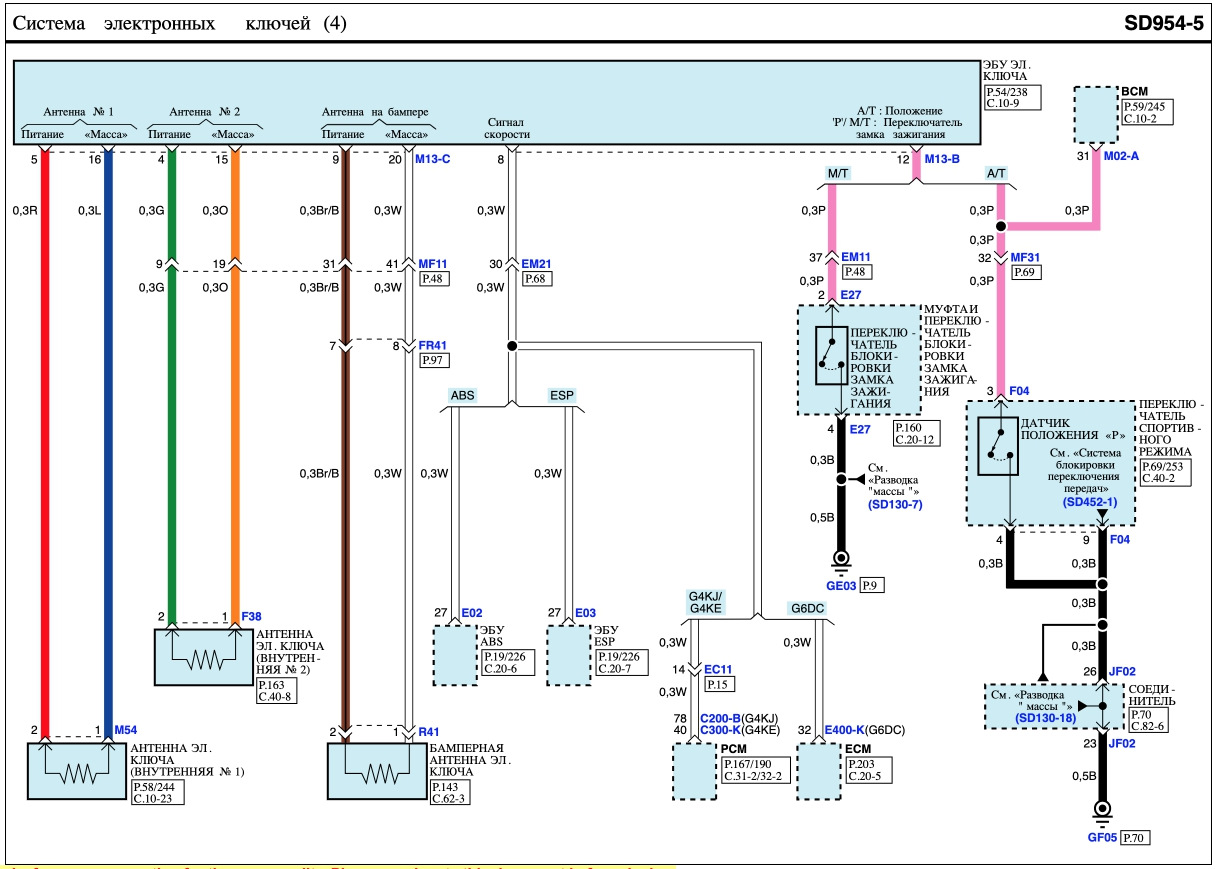The width and height of the screenshot is (1216, 869).
Task: Click the ABS branch label
Action: point(462,395)
